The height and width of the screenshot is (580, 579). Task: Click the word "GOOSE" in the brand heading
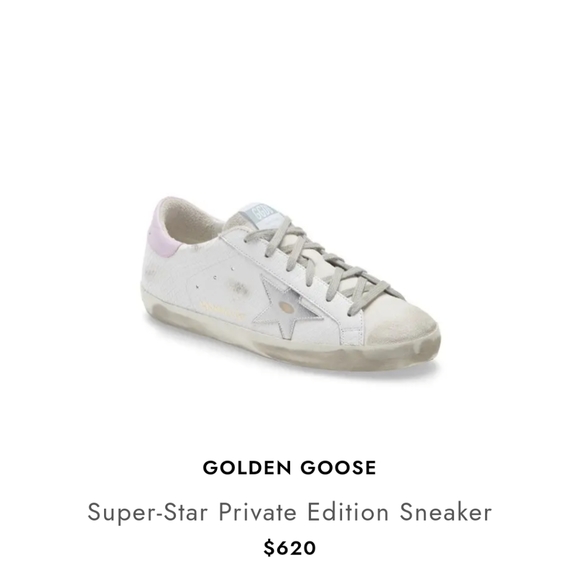338,468
